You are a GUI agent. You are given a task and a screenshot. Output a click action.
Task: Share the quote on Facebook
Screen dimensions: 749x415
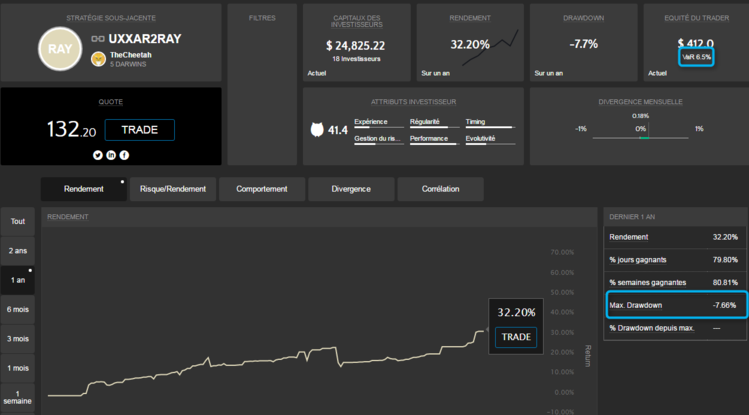(x=124, y=155)
